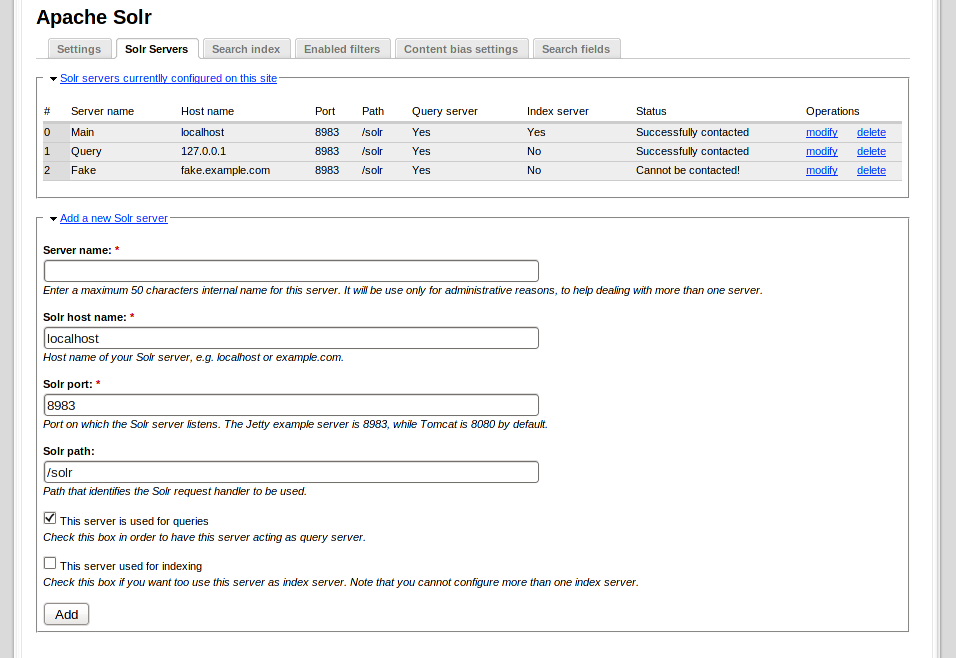Enable 'This server used for indexing' checkbox

(50, 564)
